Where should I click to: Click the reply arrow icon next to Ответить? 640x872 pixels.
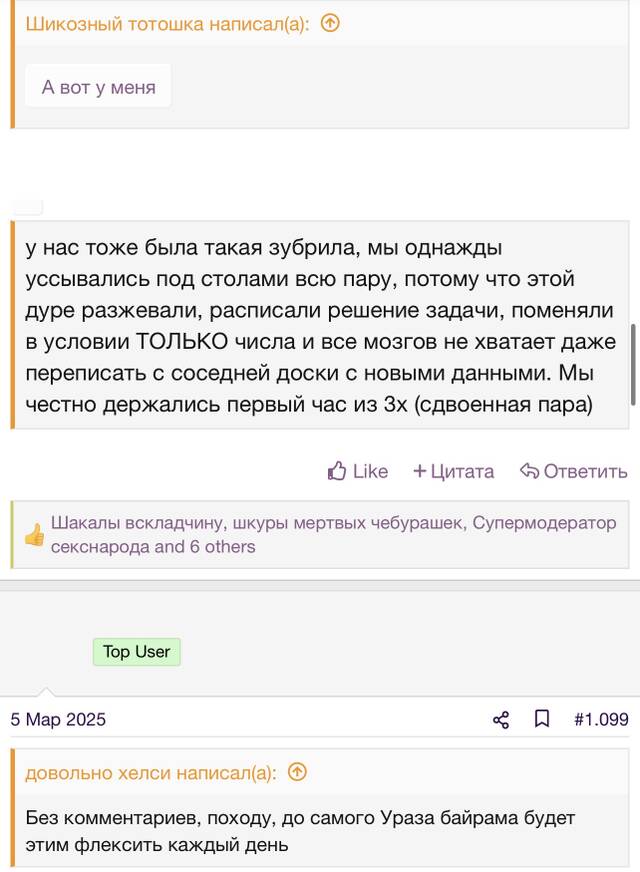[x=529, y=471]
